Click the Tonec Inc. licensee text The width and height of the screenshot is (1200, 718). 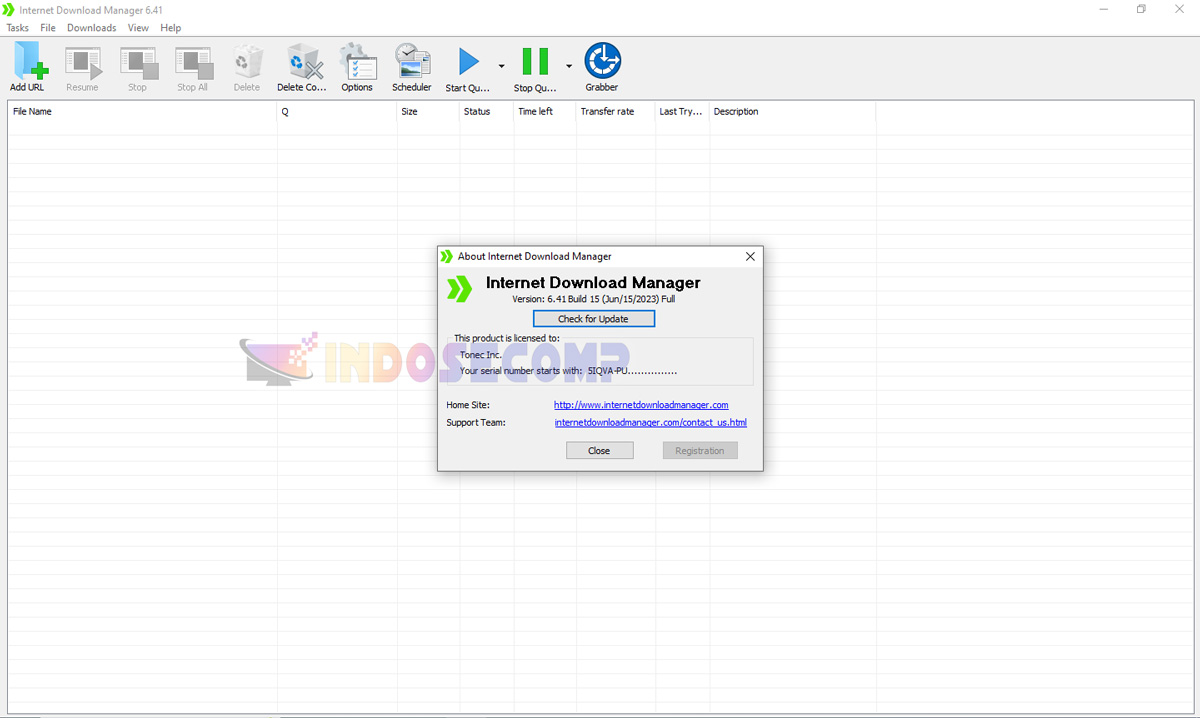tap(481, 355)
